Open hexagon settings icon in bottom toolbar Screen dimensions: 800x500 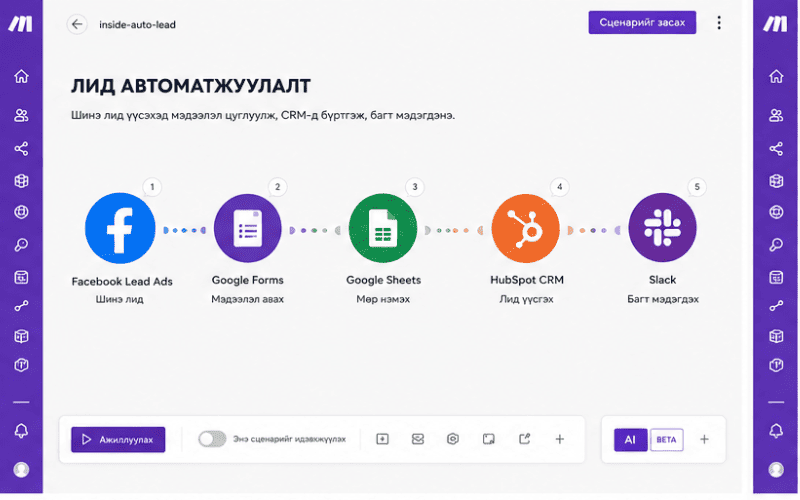pyautogui.click(x=453, y=439)
